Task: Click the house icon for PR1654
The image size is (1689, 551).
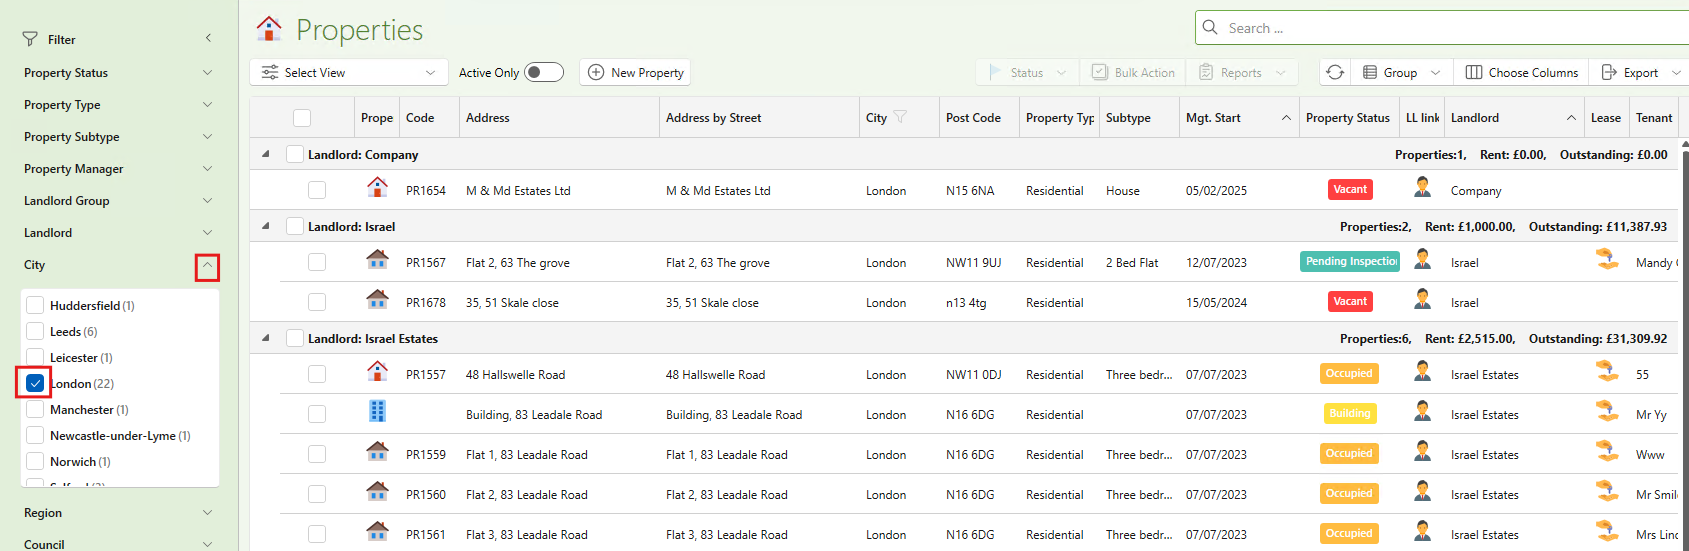Action: pos(377,187)
